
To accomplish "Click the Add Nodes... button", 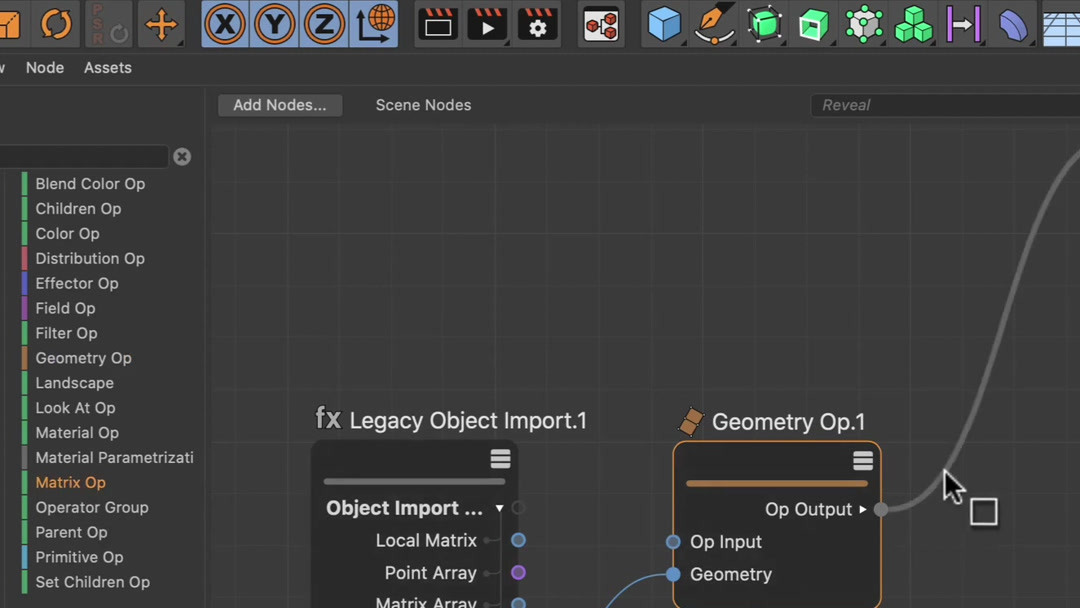I will (280, 105).
